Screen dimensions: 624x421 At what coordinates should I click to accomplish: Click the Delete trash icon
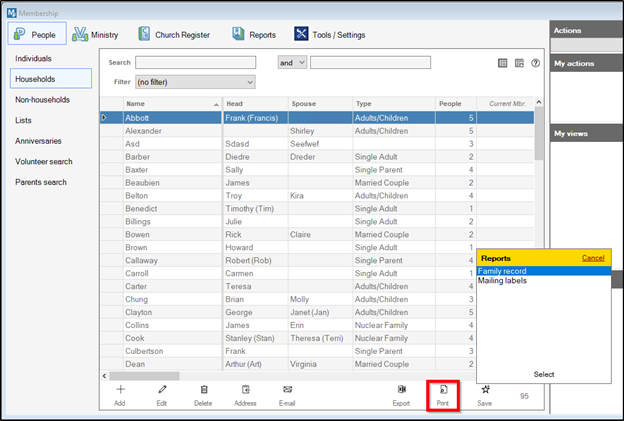coord(204,390)
